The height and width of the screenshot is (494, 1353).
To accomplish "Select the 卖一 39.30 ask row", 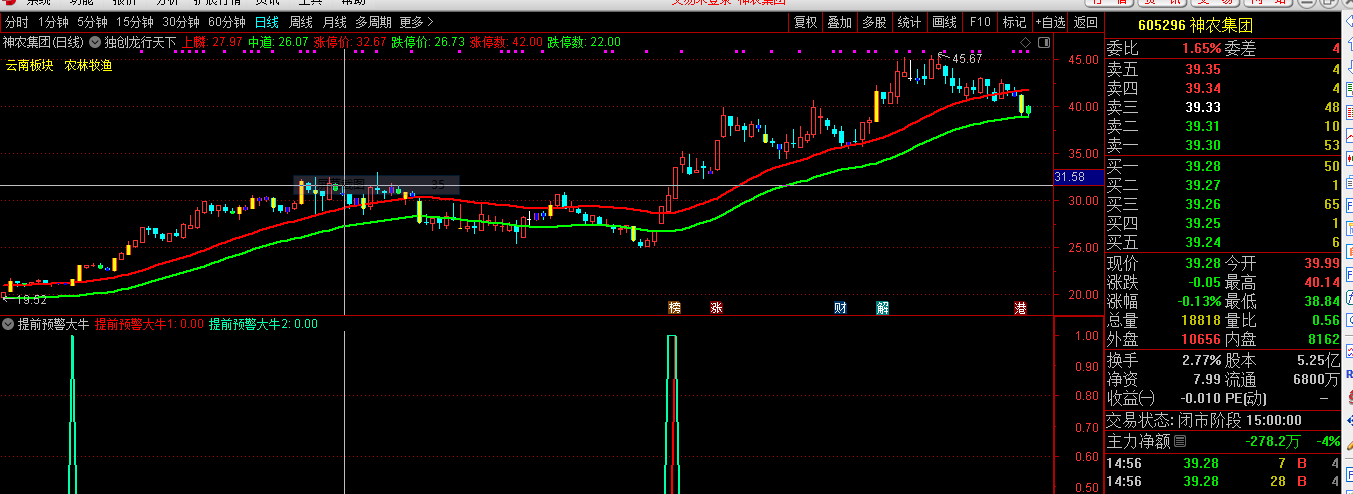I will pyautogui.click(x=1222, y=145).
